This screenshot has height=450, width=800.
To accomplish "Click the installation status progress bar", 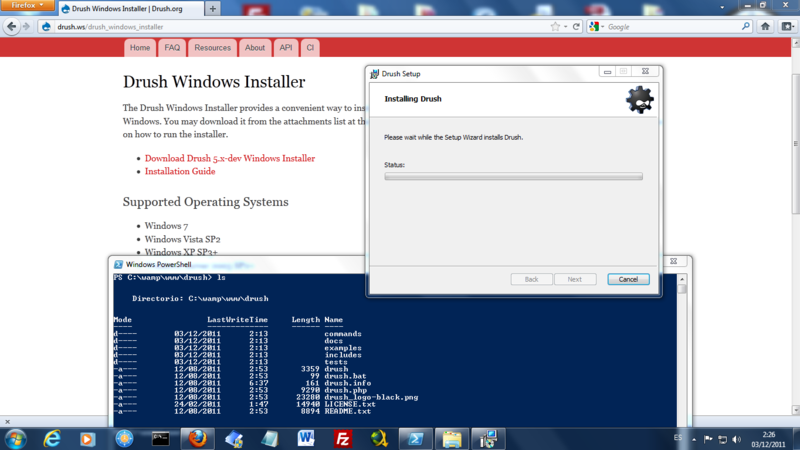I will 513,176.
